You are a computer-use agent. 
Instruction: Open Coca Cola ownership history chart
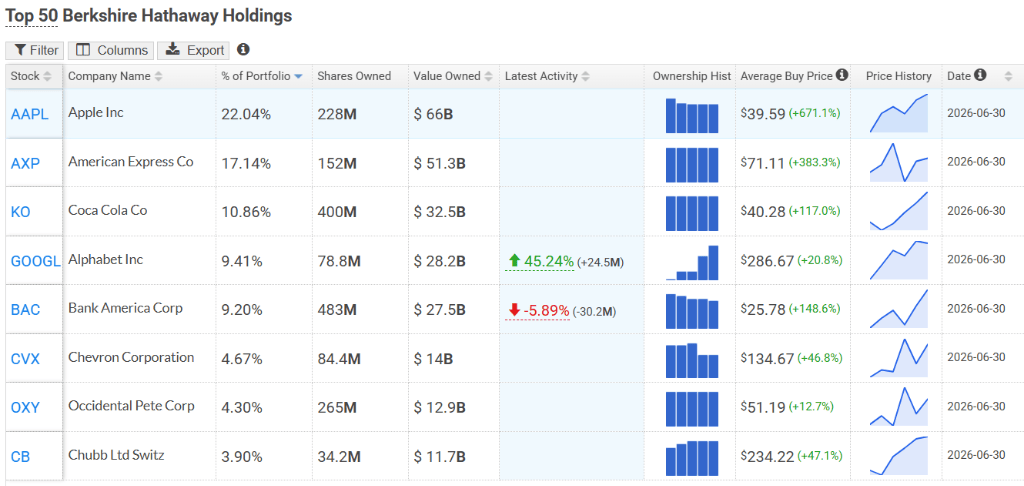692,214
